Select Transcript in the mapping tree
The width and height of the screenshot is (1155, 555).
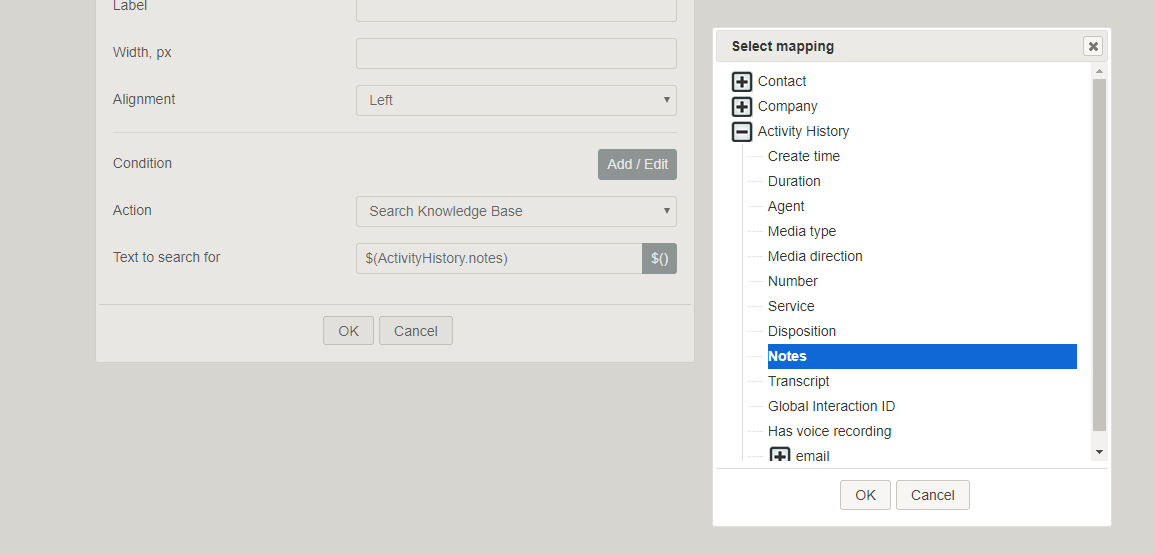point(798,381)
